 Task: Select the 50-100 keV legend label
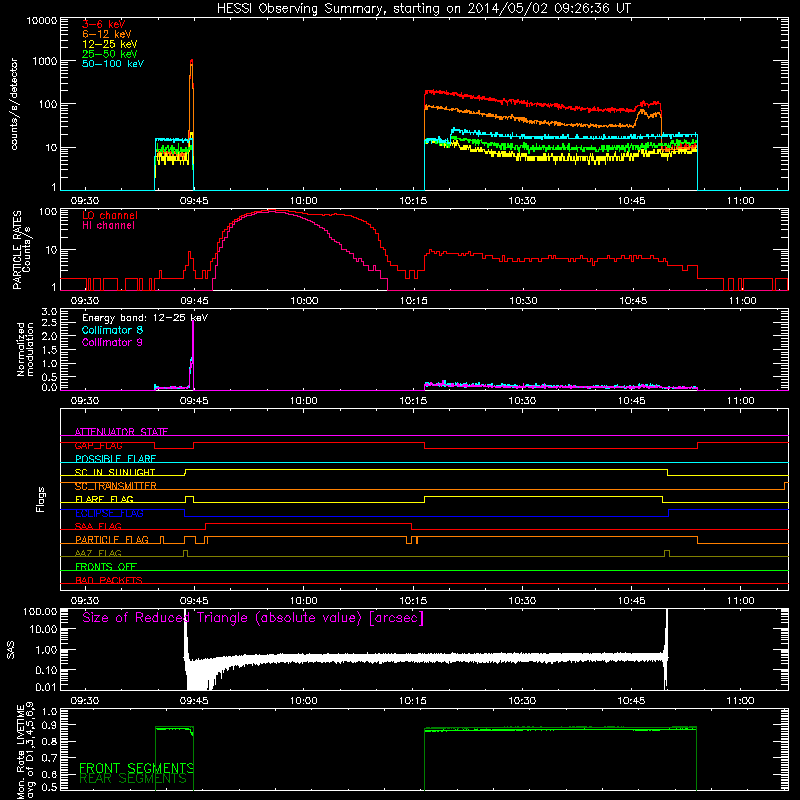(113, 64)
